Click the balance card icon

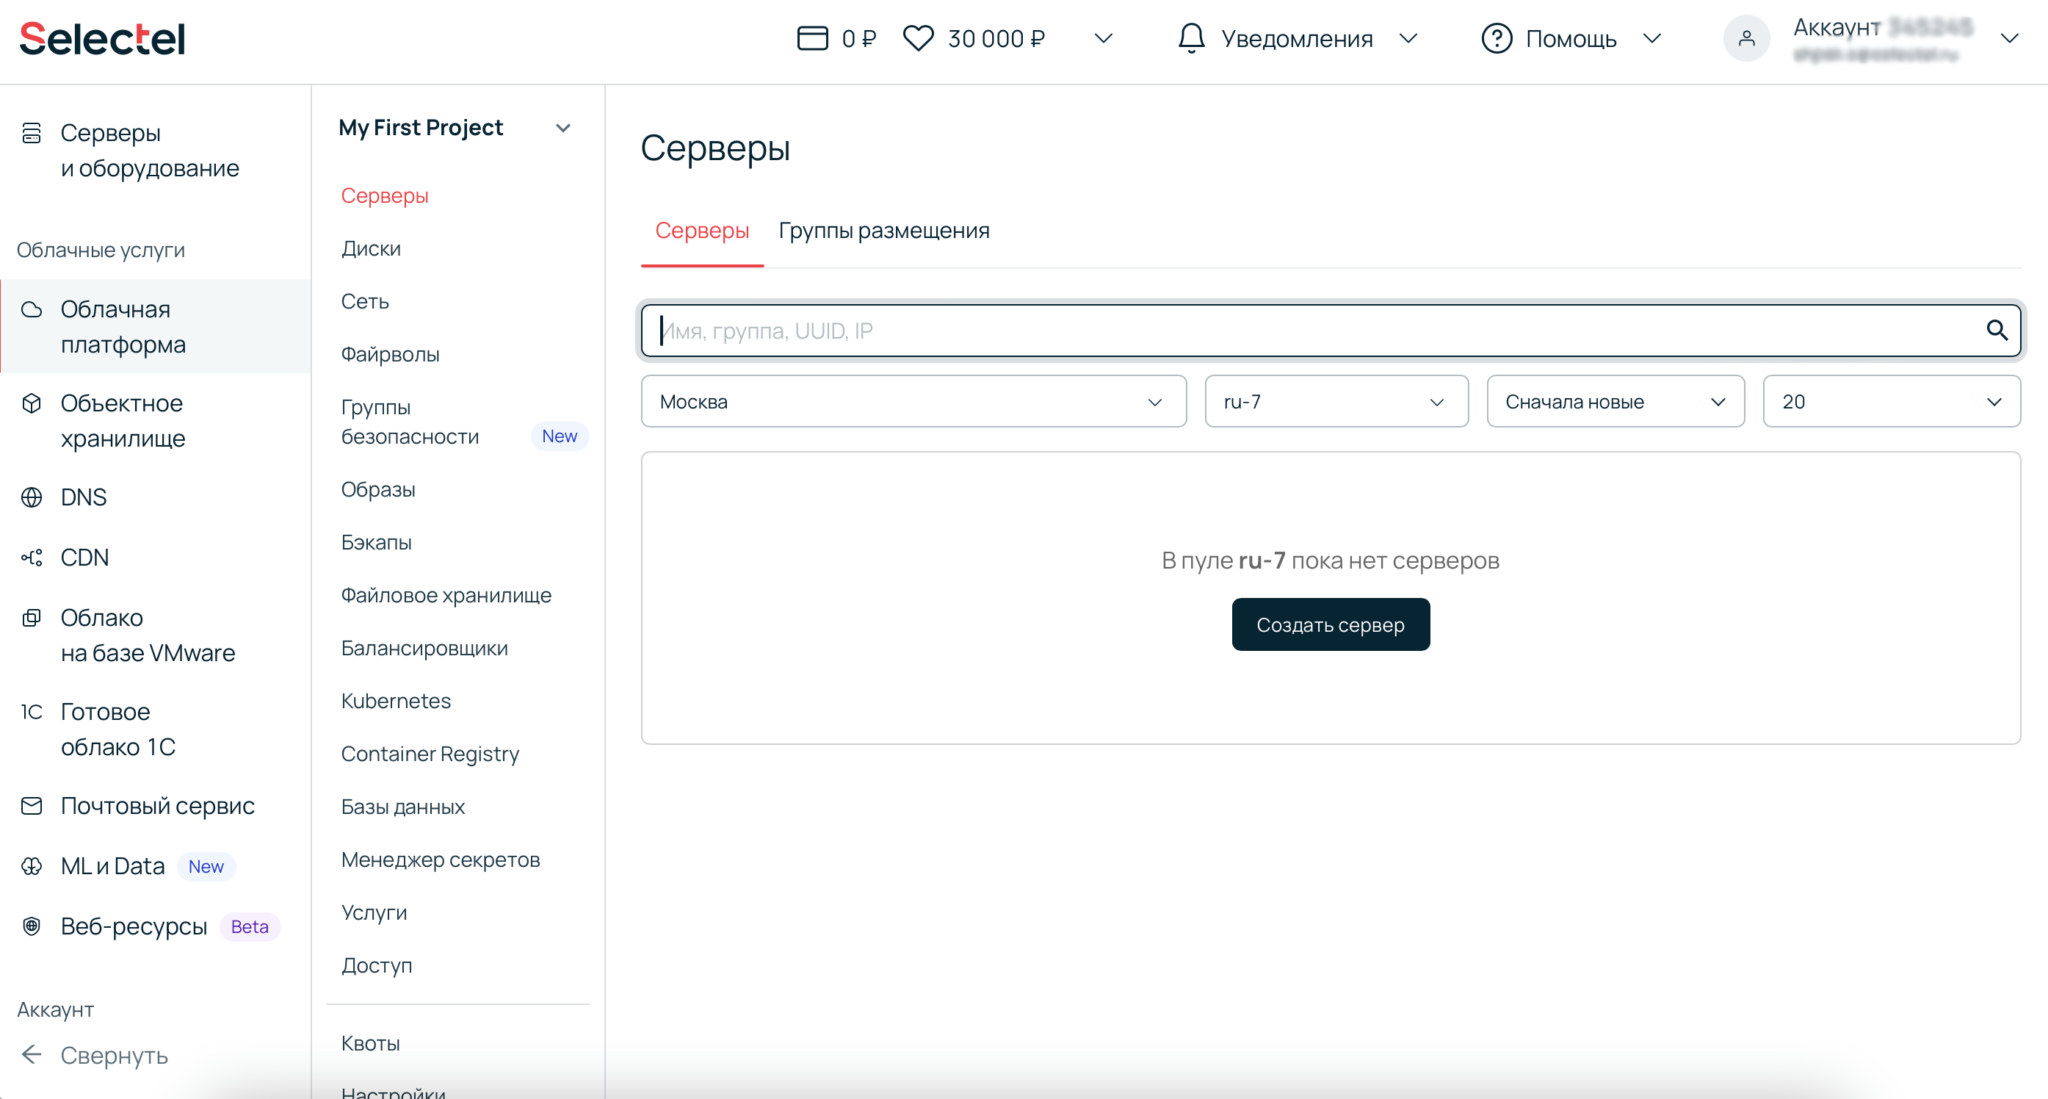[812, 39]
